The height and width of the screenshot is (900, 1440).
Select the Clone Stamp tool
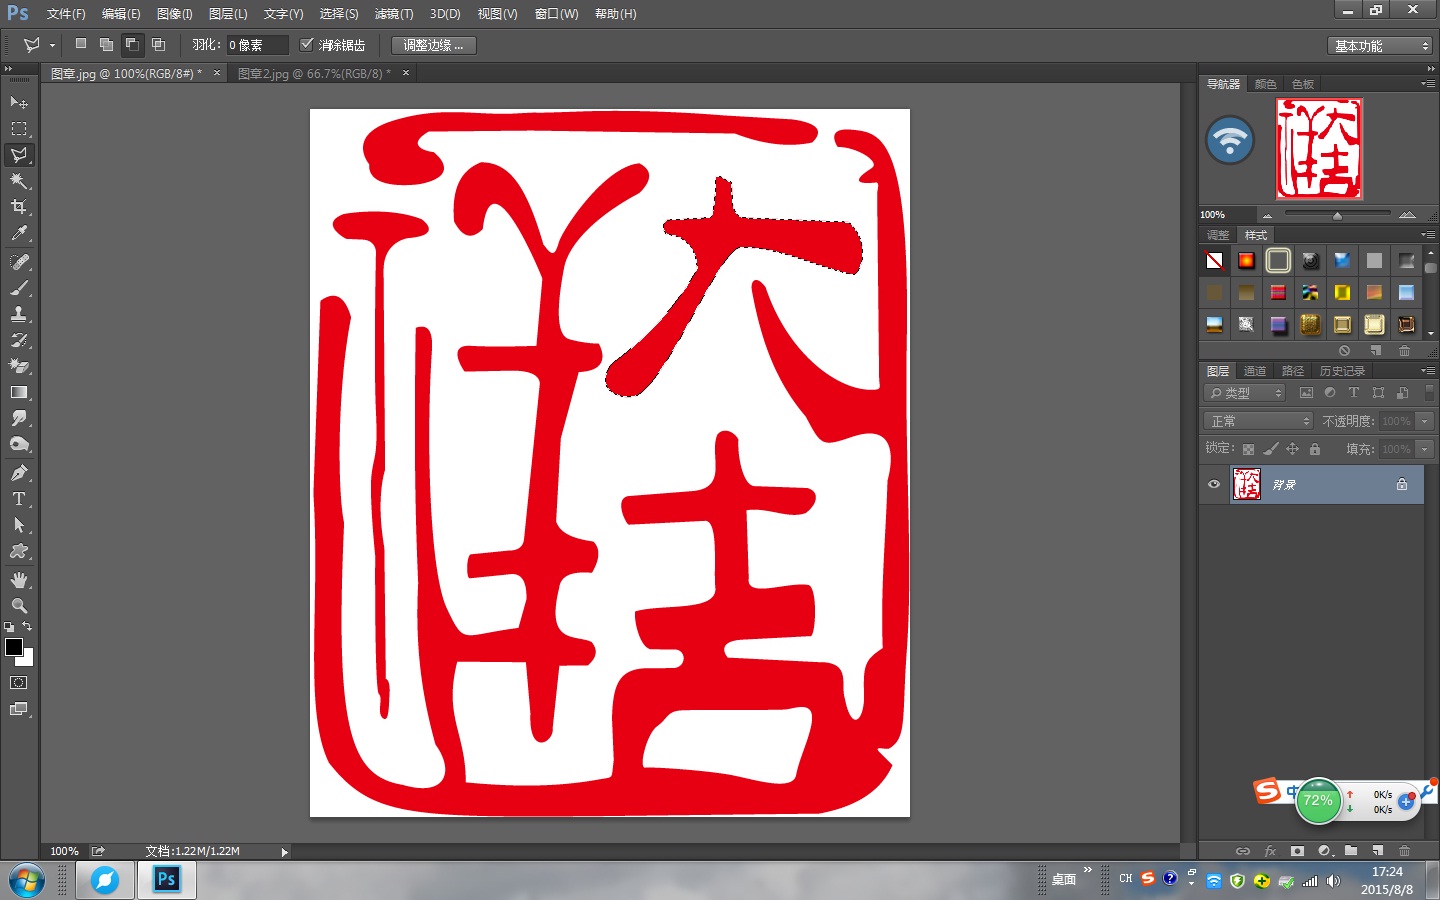(19, 314)
